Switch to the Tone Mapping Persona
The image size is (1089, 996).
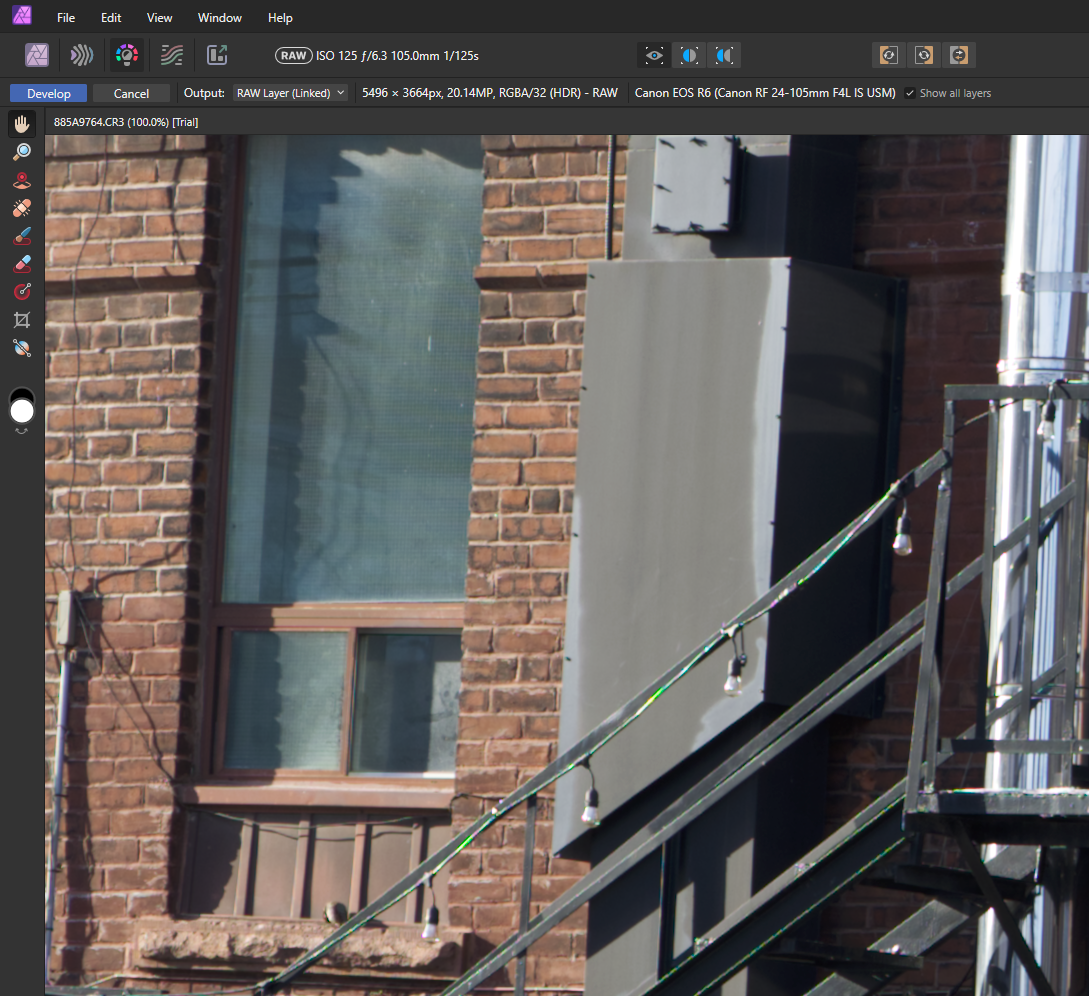tap(172, 55)
